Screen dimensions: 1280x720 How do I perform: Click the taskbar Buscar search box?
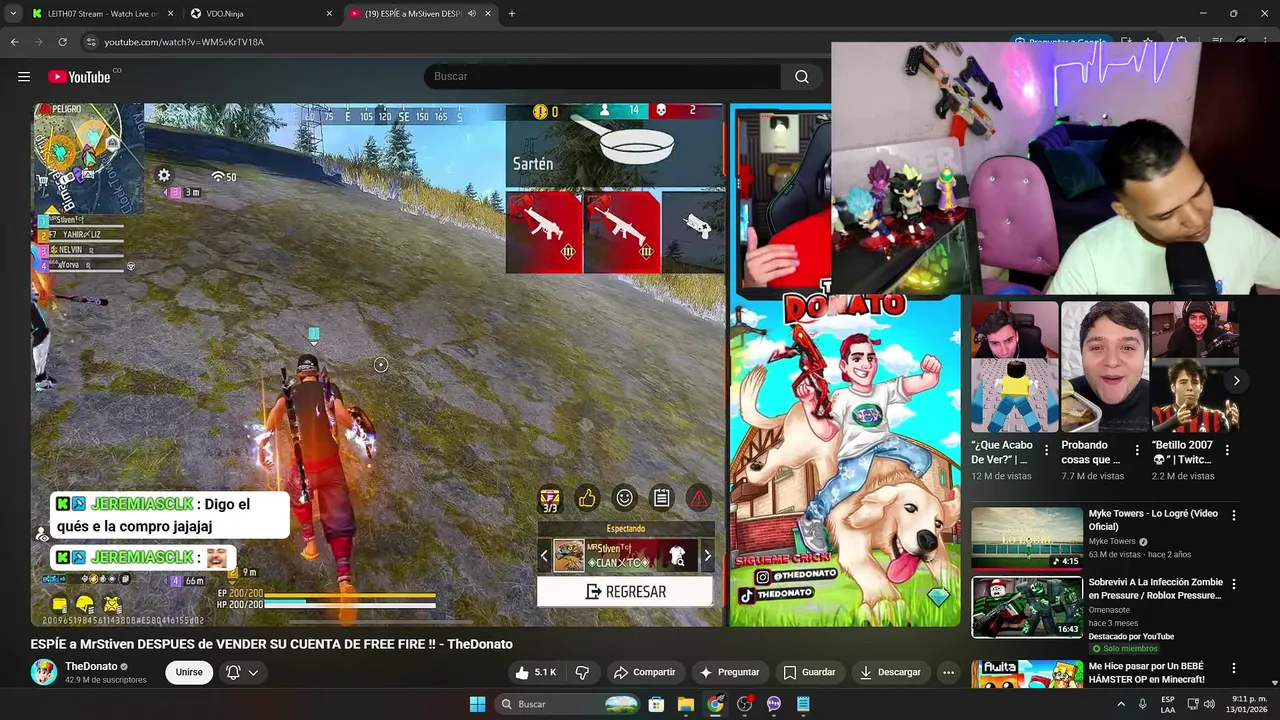[568, 704]
